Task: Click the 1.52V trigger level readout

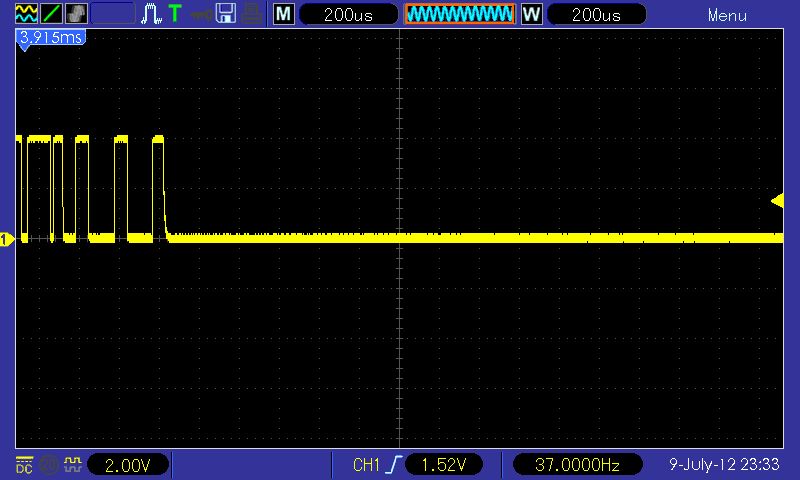Action: [x=444, y=465]
